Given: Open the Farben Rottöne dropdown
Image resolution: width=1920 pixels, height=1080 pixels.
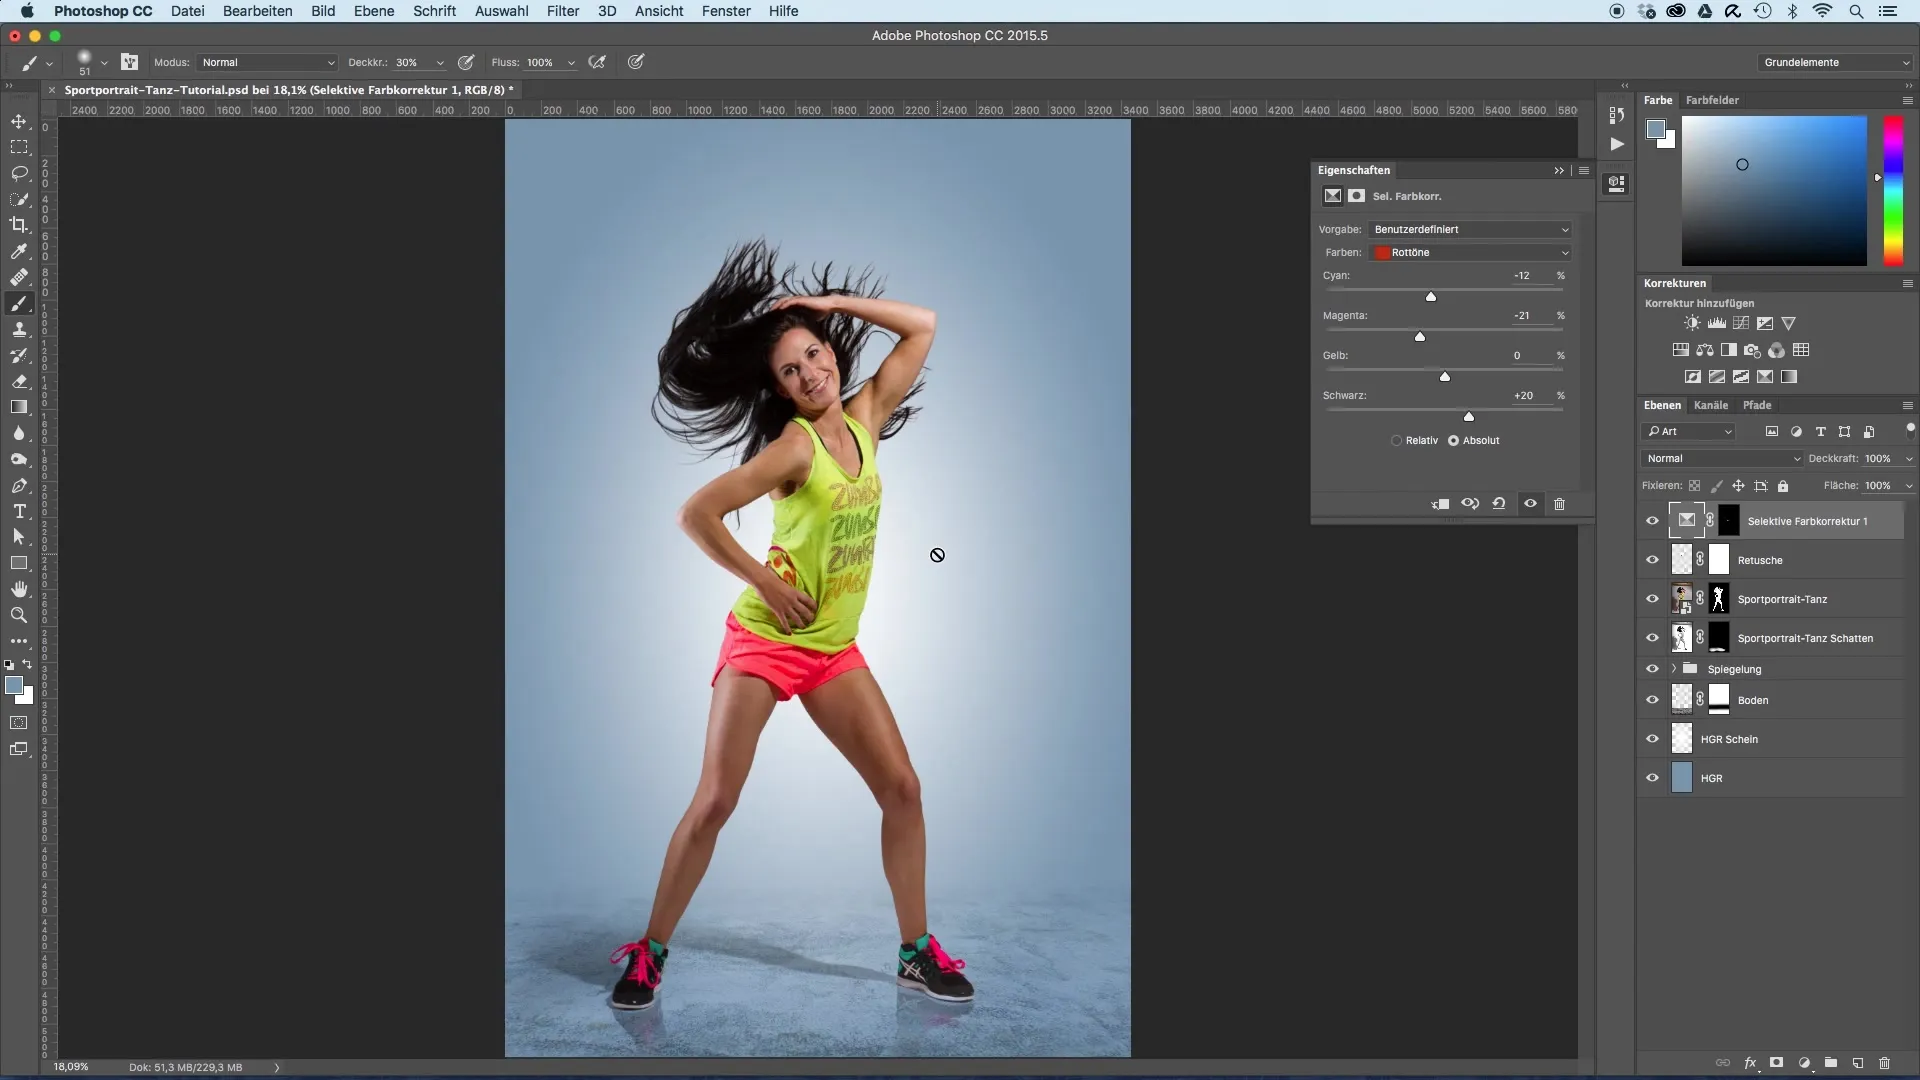Looking at the screenshot, I should [x=1470, y=252].
